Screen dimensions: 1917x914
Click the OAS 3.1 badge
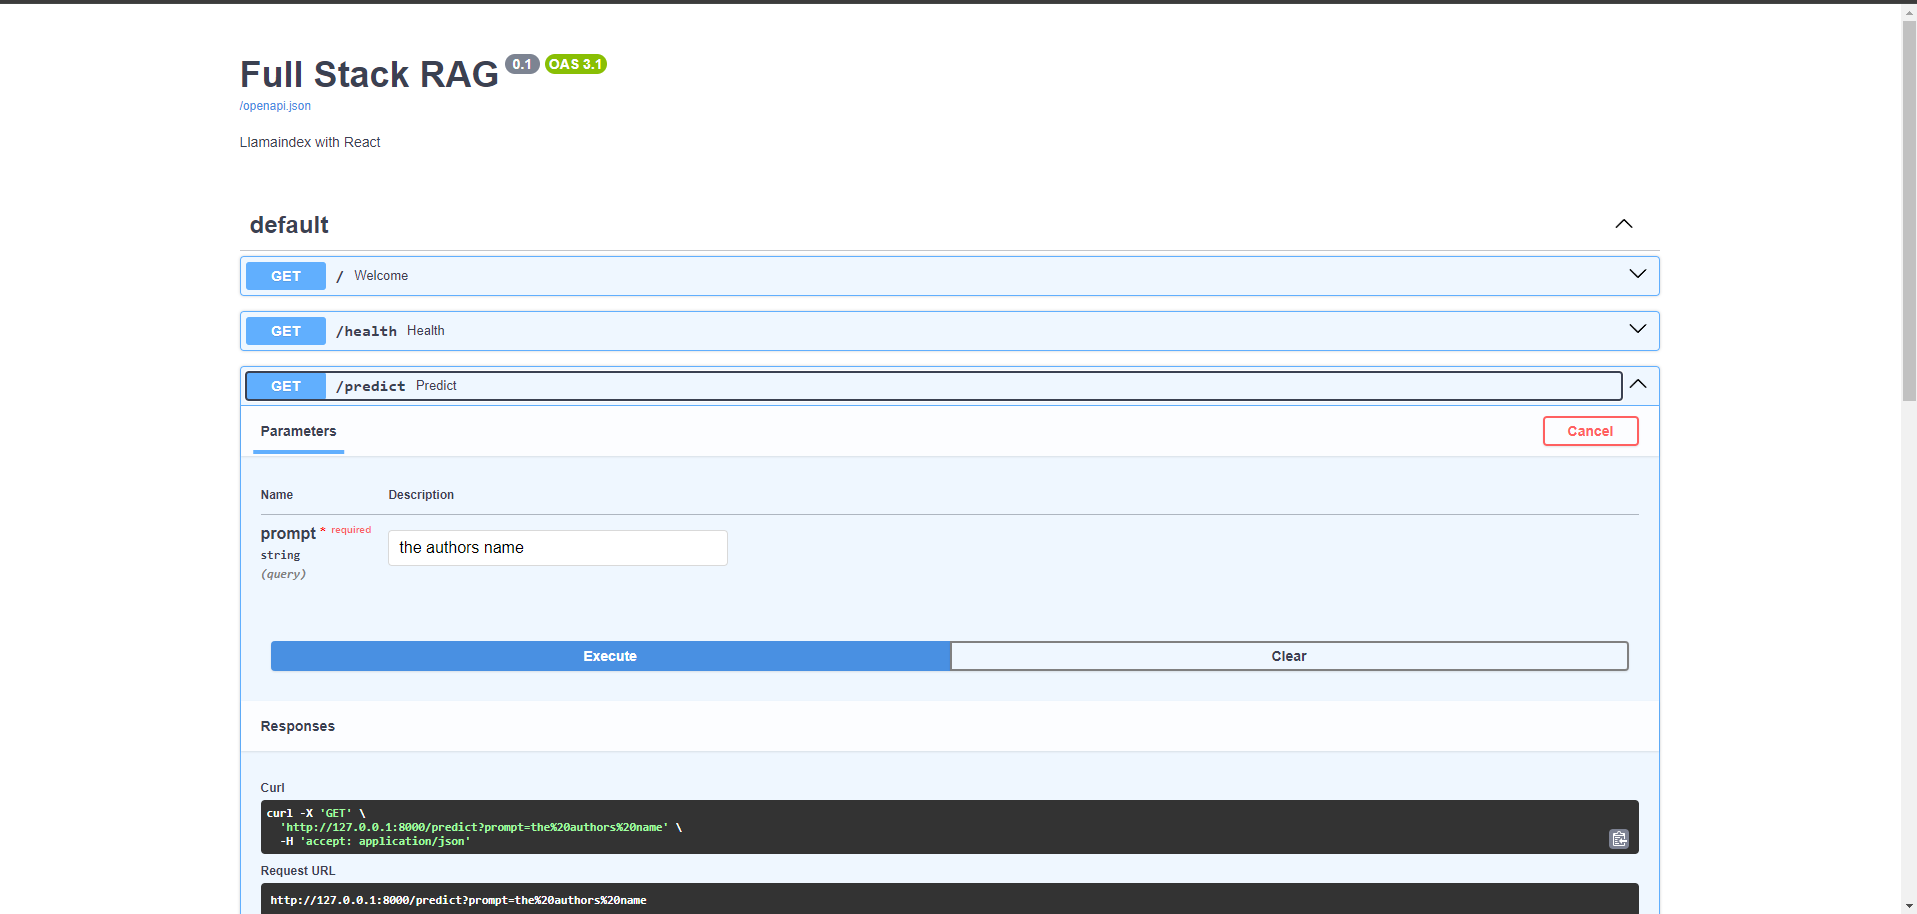[576, 64]
